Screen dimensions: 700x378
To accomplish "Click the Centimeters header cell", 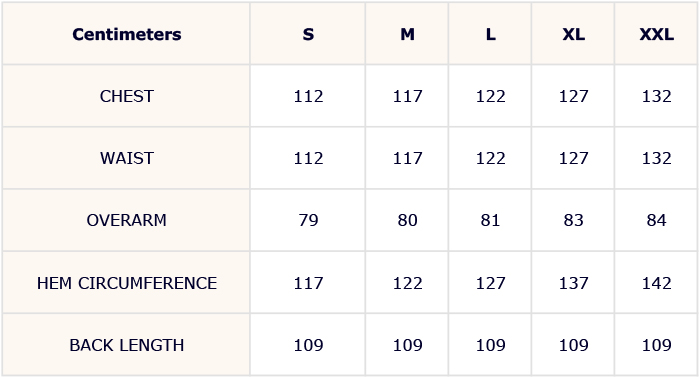I will [127, 34].
